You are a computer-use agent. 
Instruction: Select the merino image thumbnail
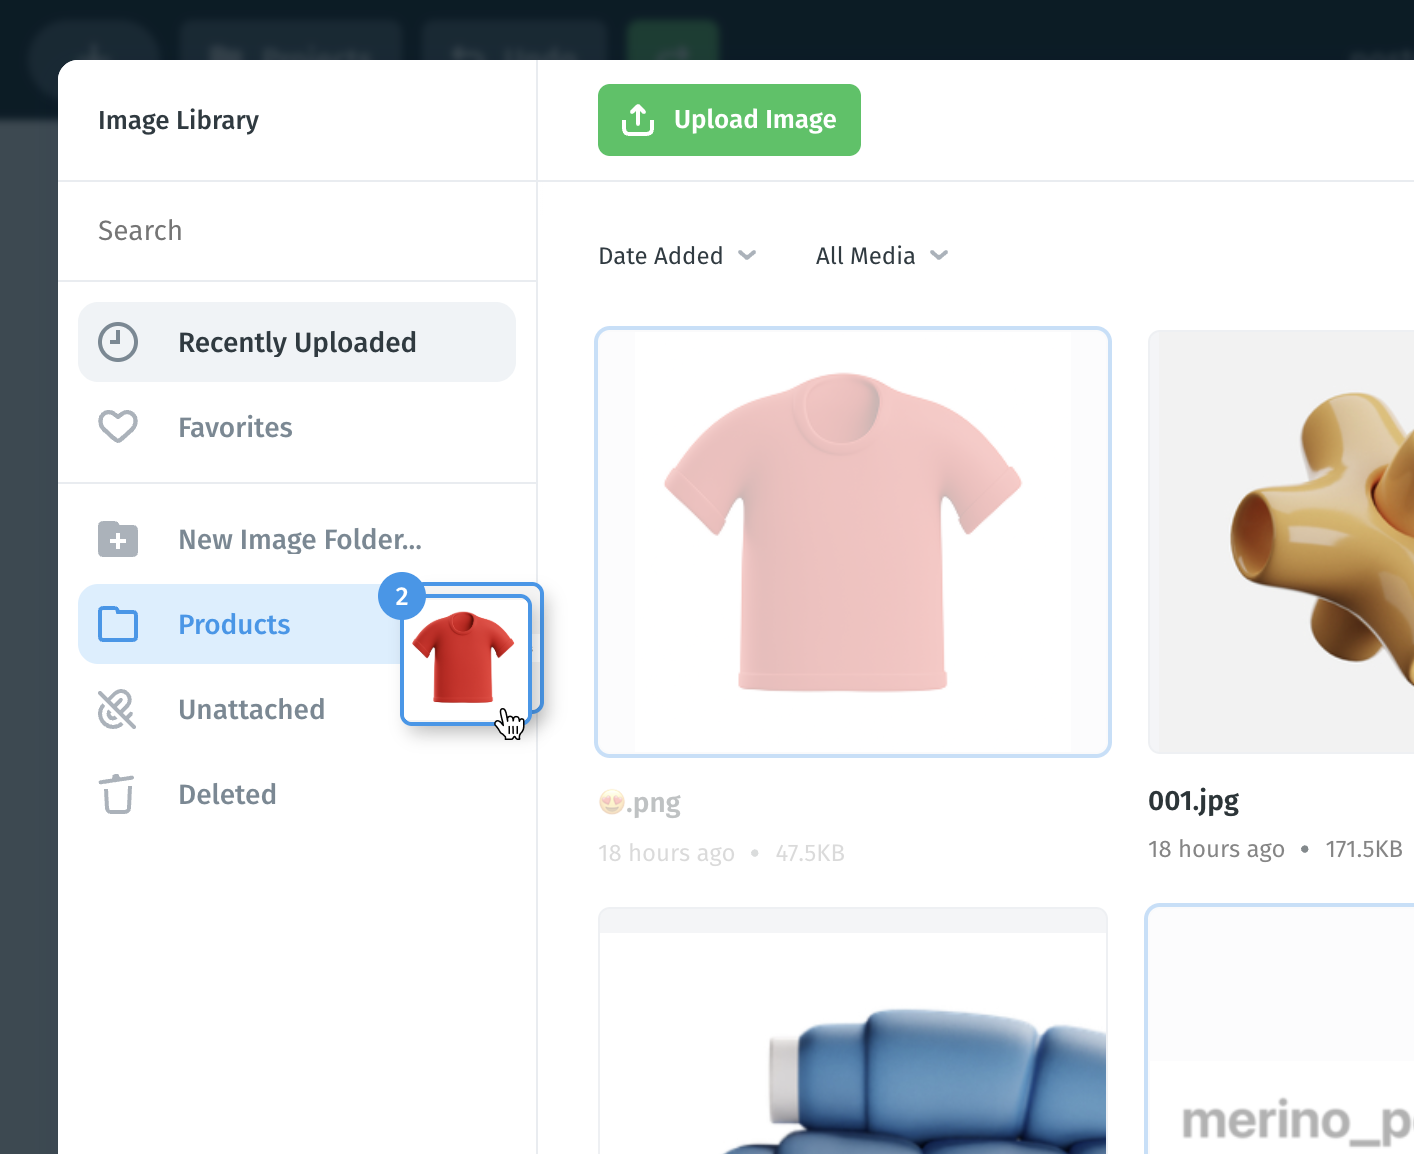tap(1281, 1030)
